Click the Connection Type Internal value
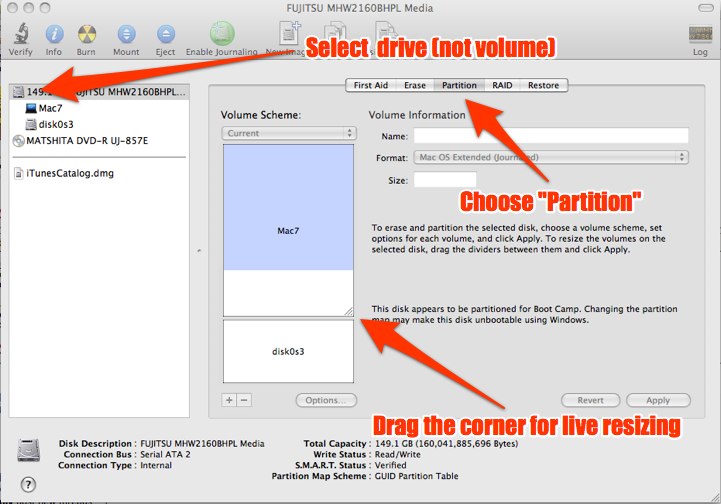The image size is (721, 504). [156, 465]
